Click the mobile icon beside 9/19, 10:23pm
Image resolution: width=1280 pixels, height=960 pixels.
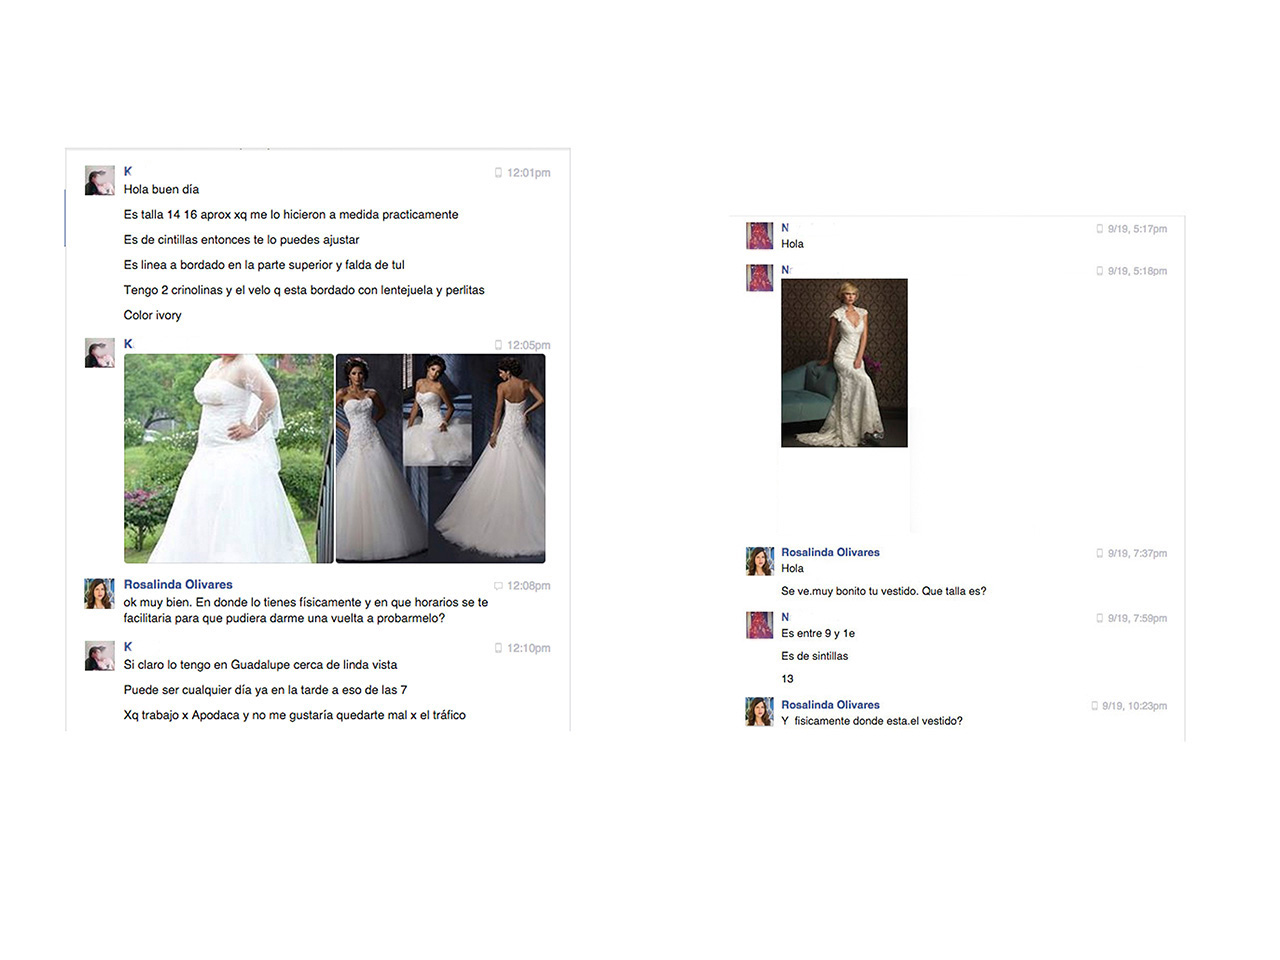(x=1094, y=706)
